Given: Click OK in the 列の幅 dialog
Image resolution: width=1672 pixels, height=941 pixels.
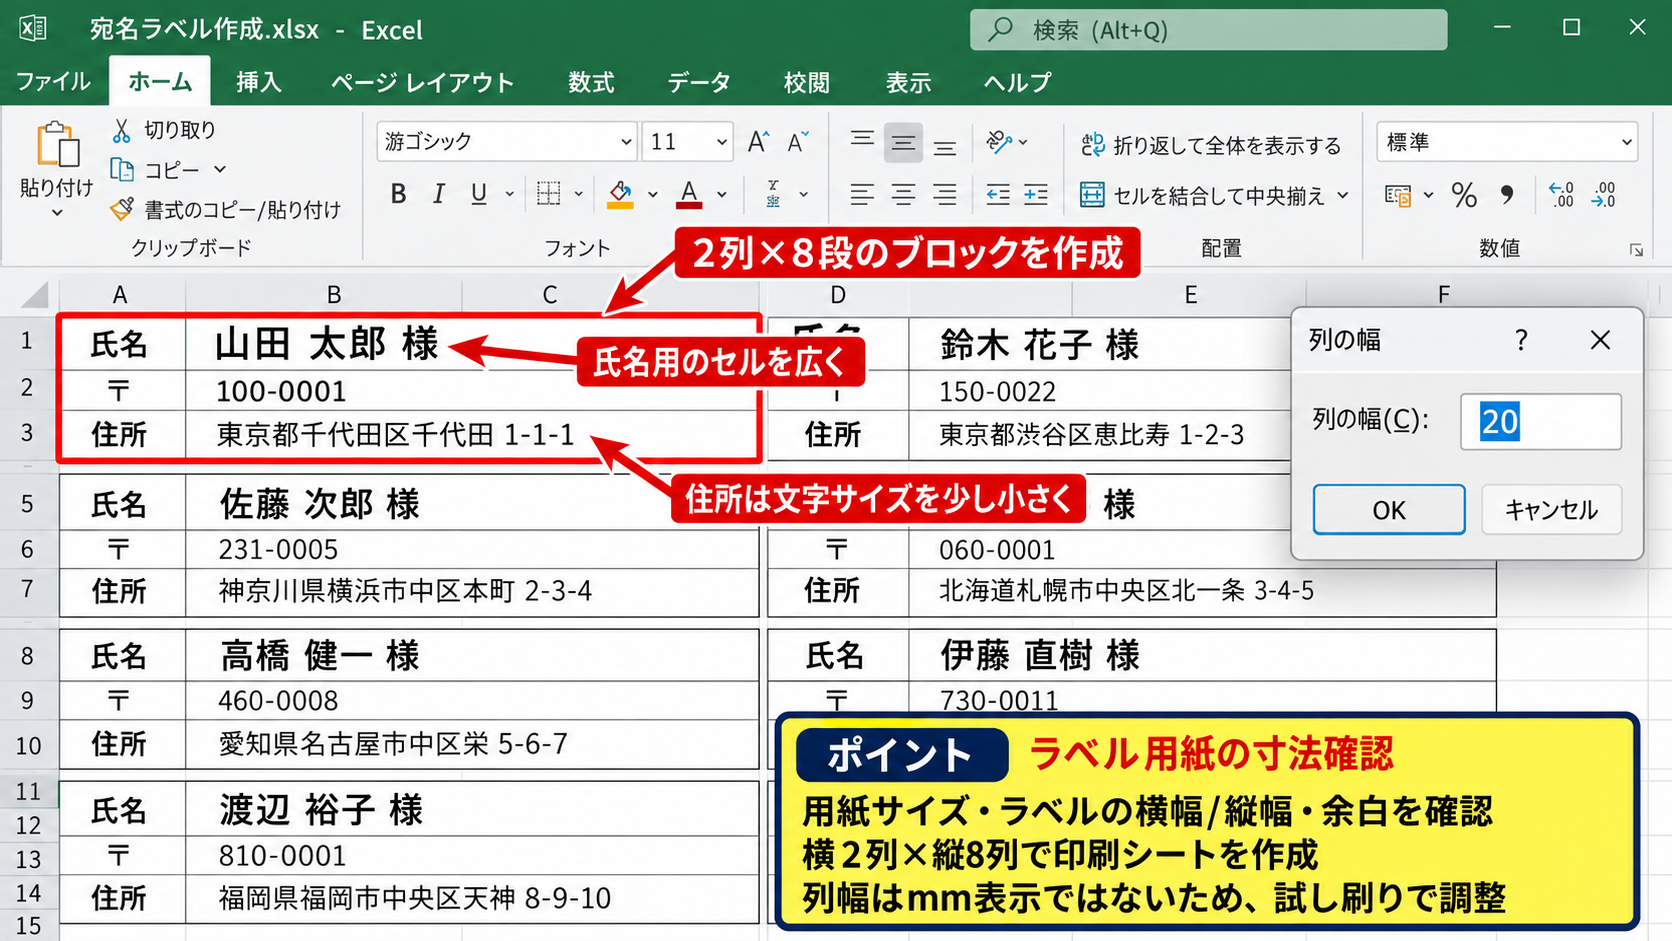Looking at the screenshot, I should [x=1389, y=510].
